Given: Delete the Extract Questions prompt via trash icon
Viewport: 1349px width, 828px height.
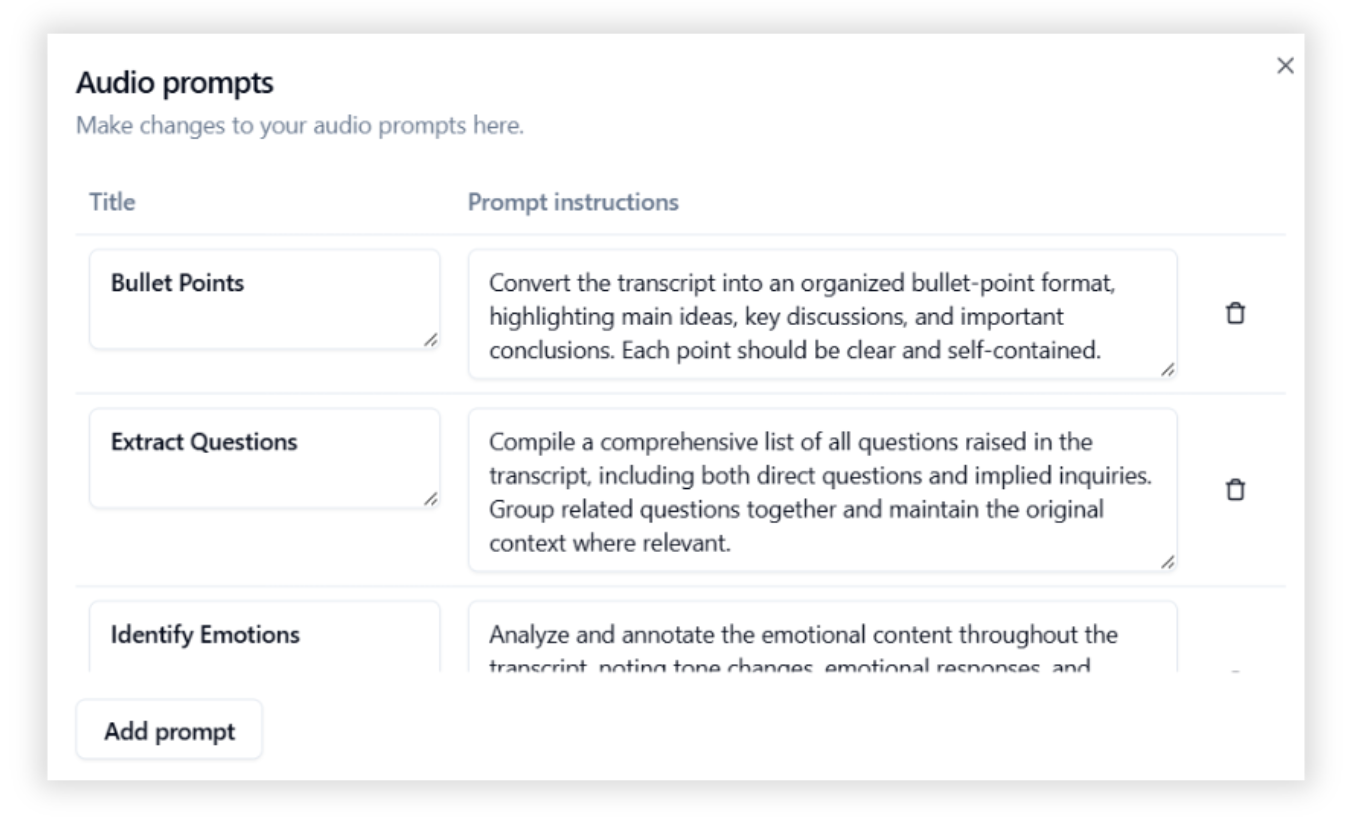Looking at the screenshot, I should tap(1236, 489).
